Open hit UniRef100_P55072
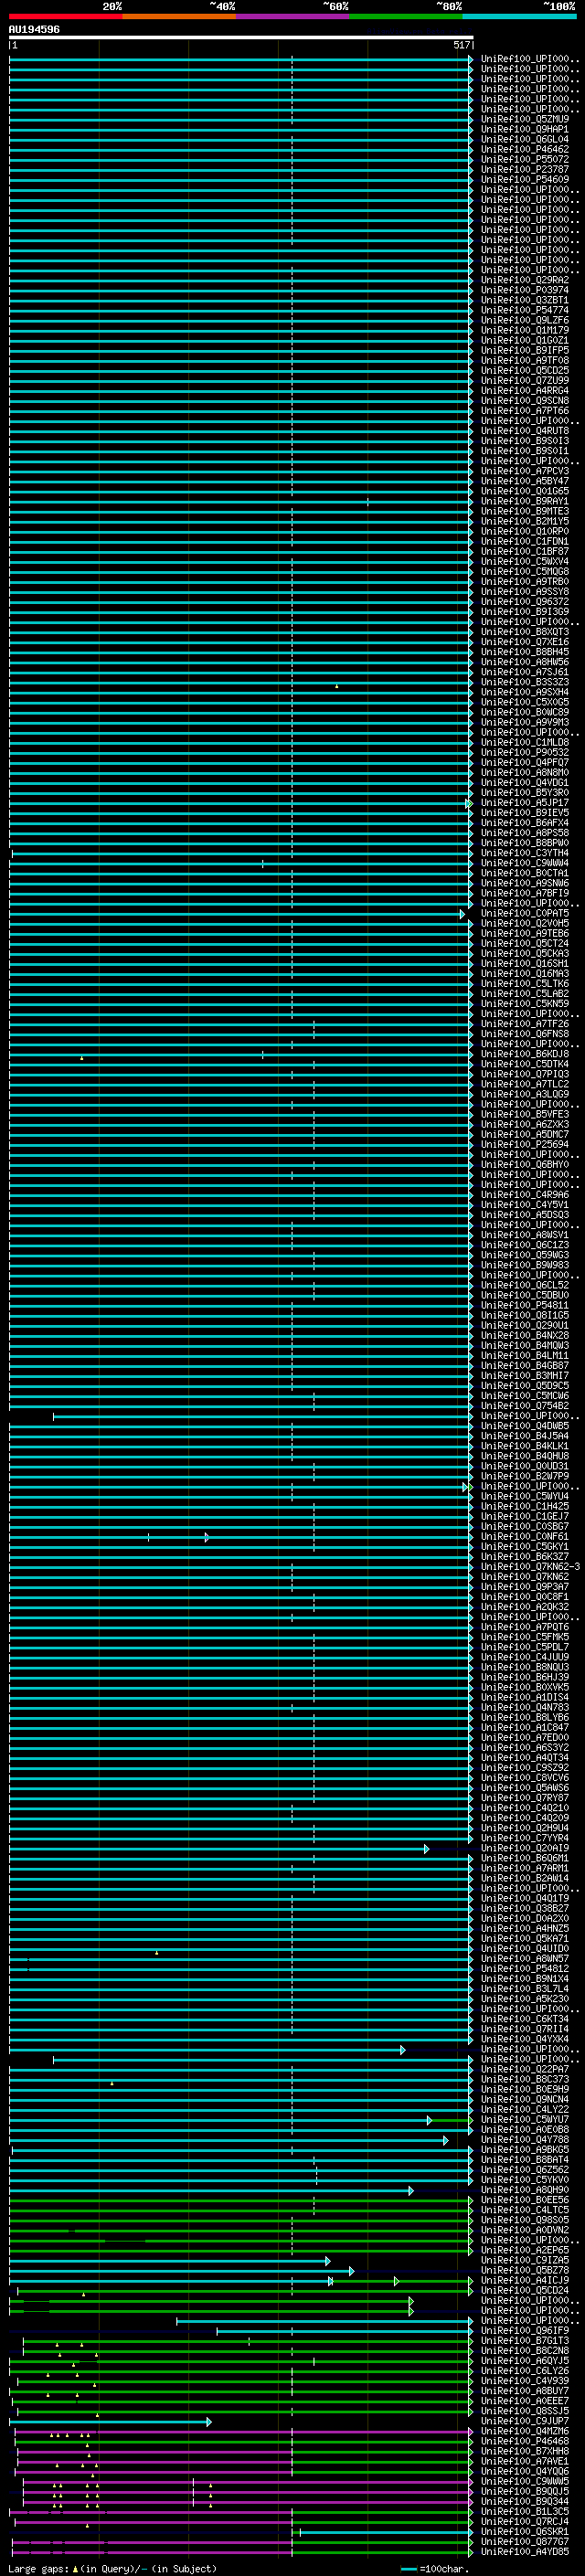Image resolution: width=585 pixels, height=2576 pixels. pyautogui.click(x=525, y=159)
